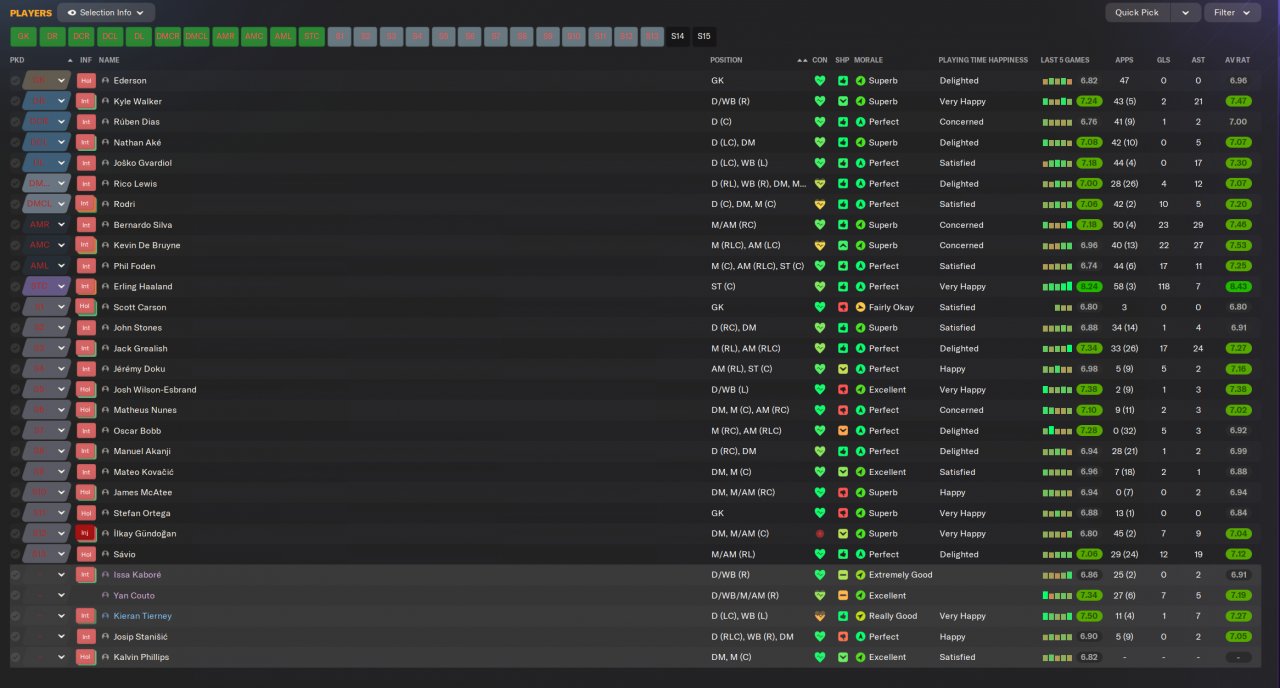Toggle the picked checkmark for Jack Grealish
1280x688 pixels.
pos(15,348)
